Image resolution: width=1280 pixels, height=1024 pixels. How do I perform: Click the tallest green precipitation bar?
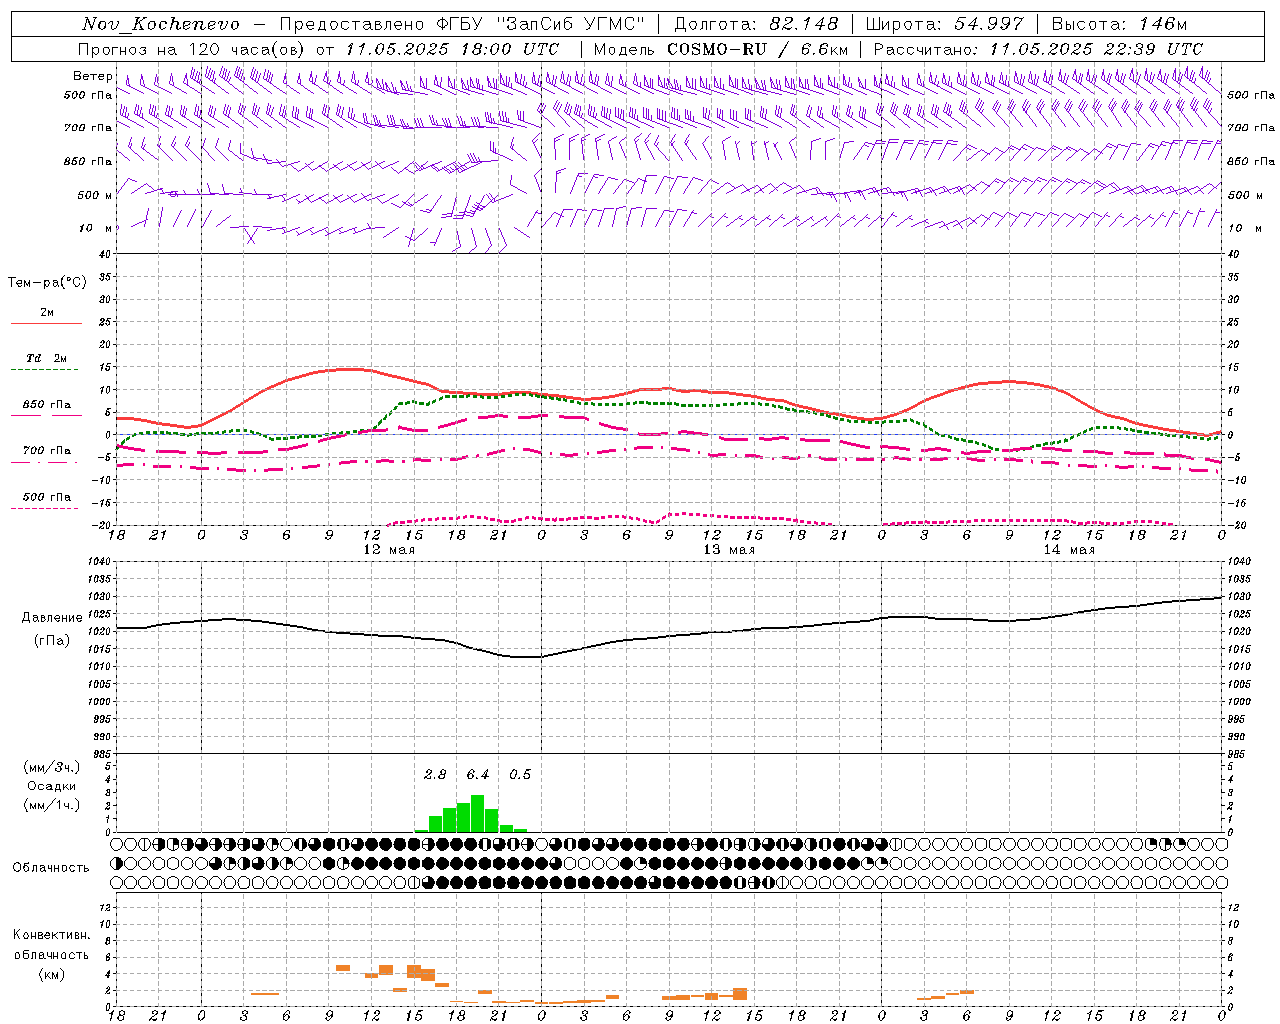pos(478,813)
